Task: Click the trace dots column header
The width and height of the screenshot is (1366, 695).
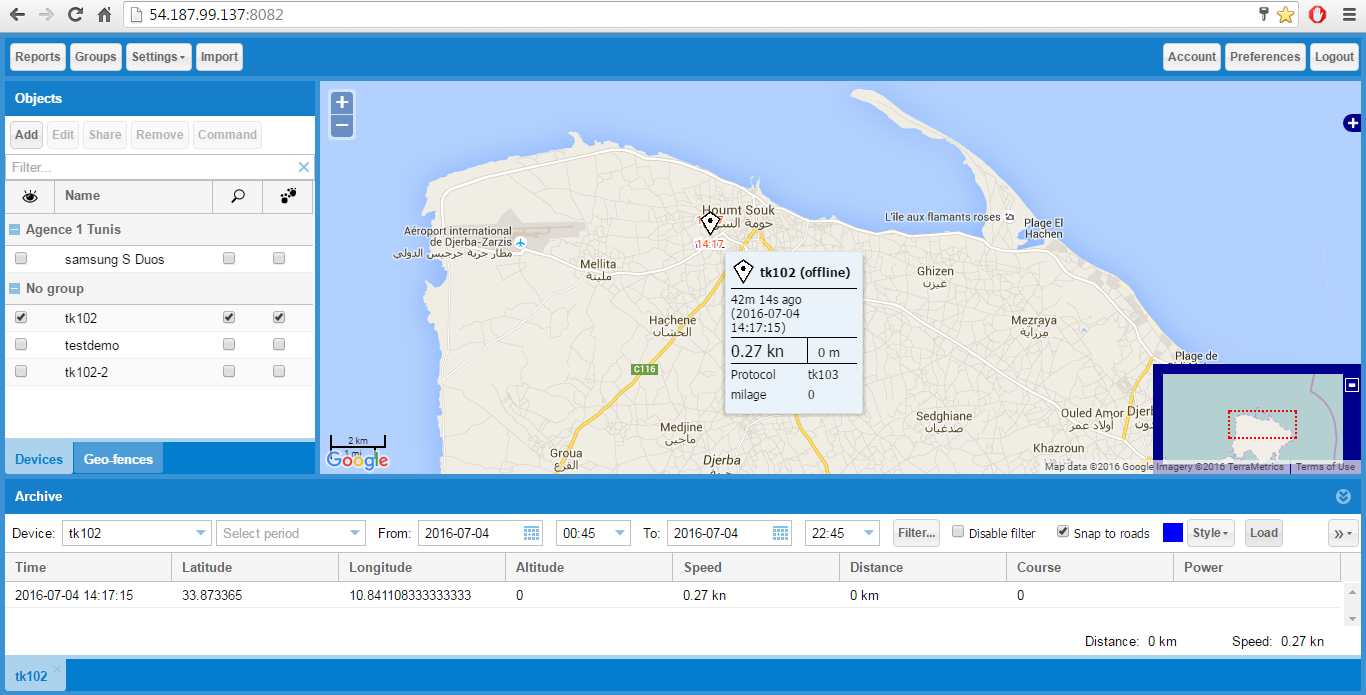Action: coord(288,196)
